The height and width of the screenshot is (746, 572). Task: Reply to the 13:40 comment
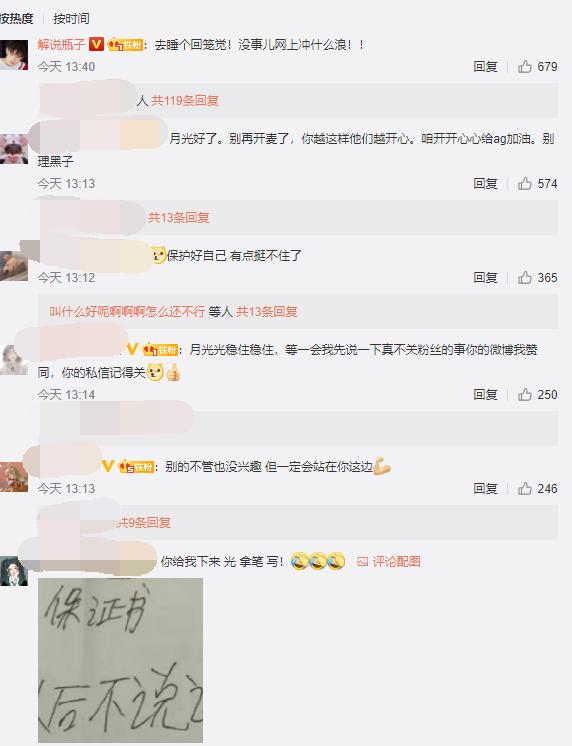tap(485, 67)
